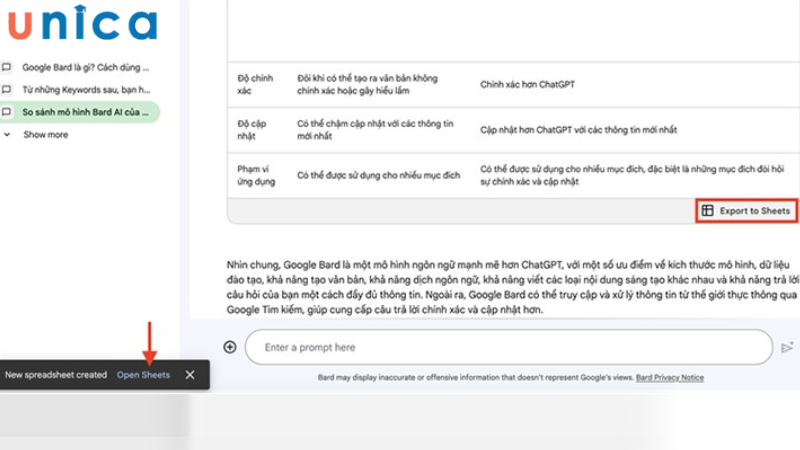This screenshot has width=800, height=450.
Task: Click 'Có thể được sử dụng cho nhiều mục đích' cell
Action: pos(378,175)
